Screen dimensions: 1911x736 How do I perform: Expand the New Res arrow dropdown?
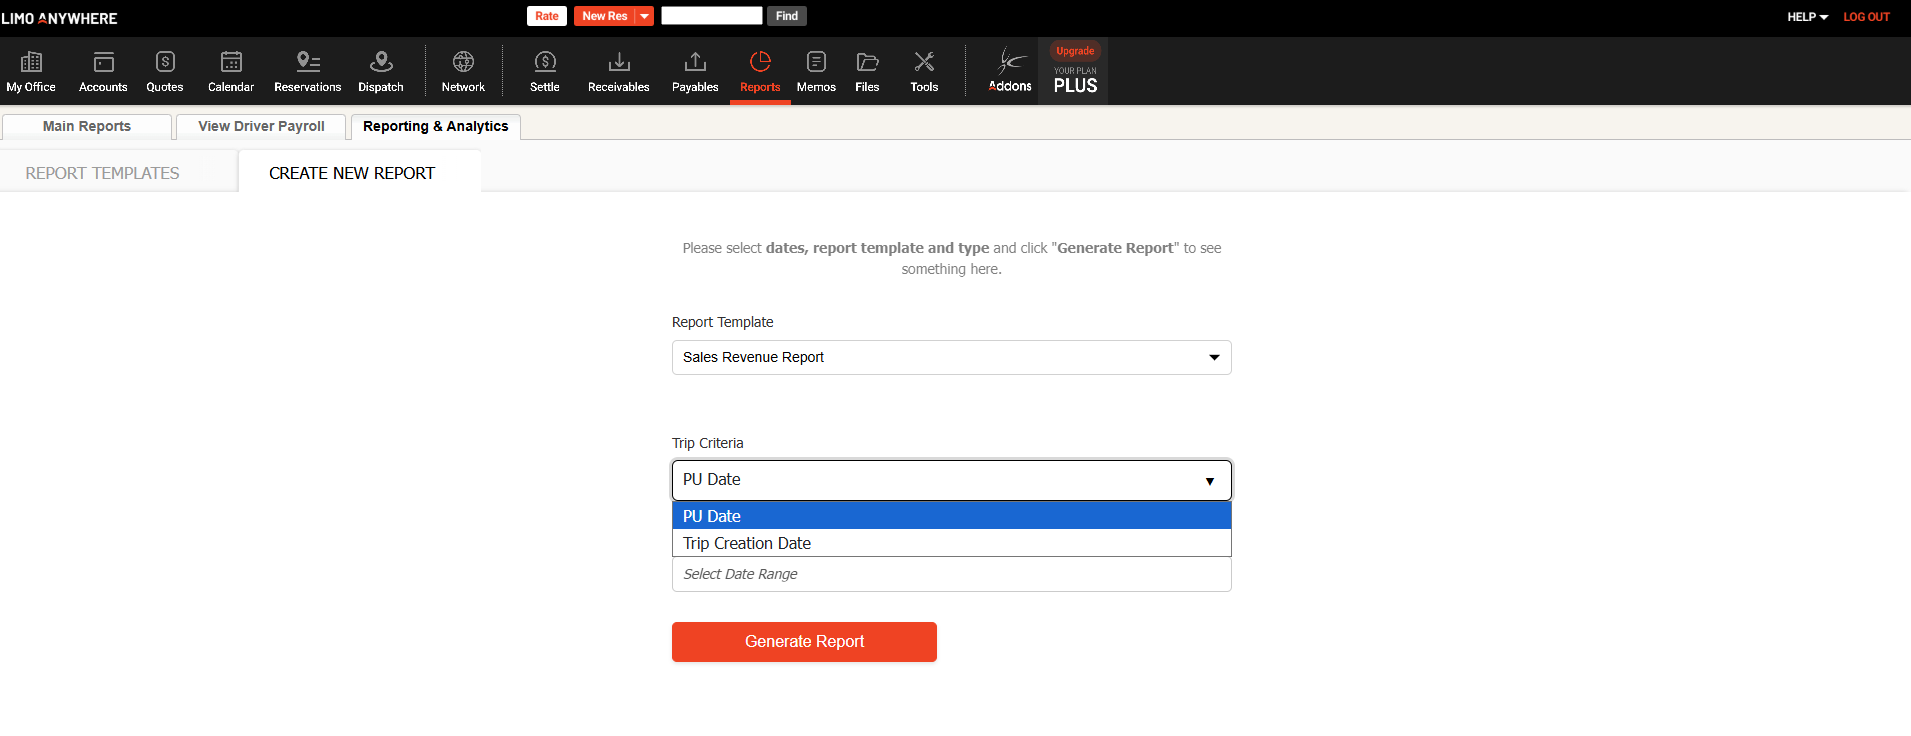point(645,16)
